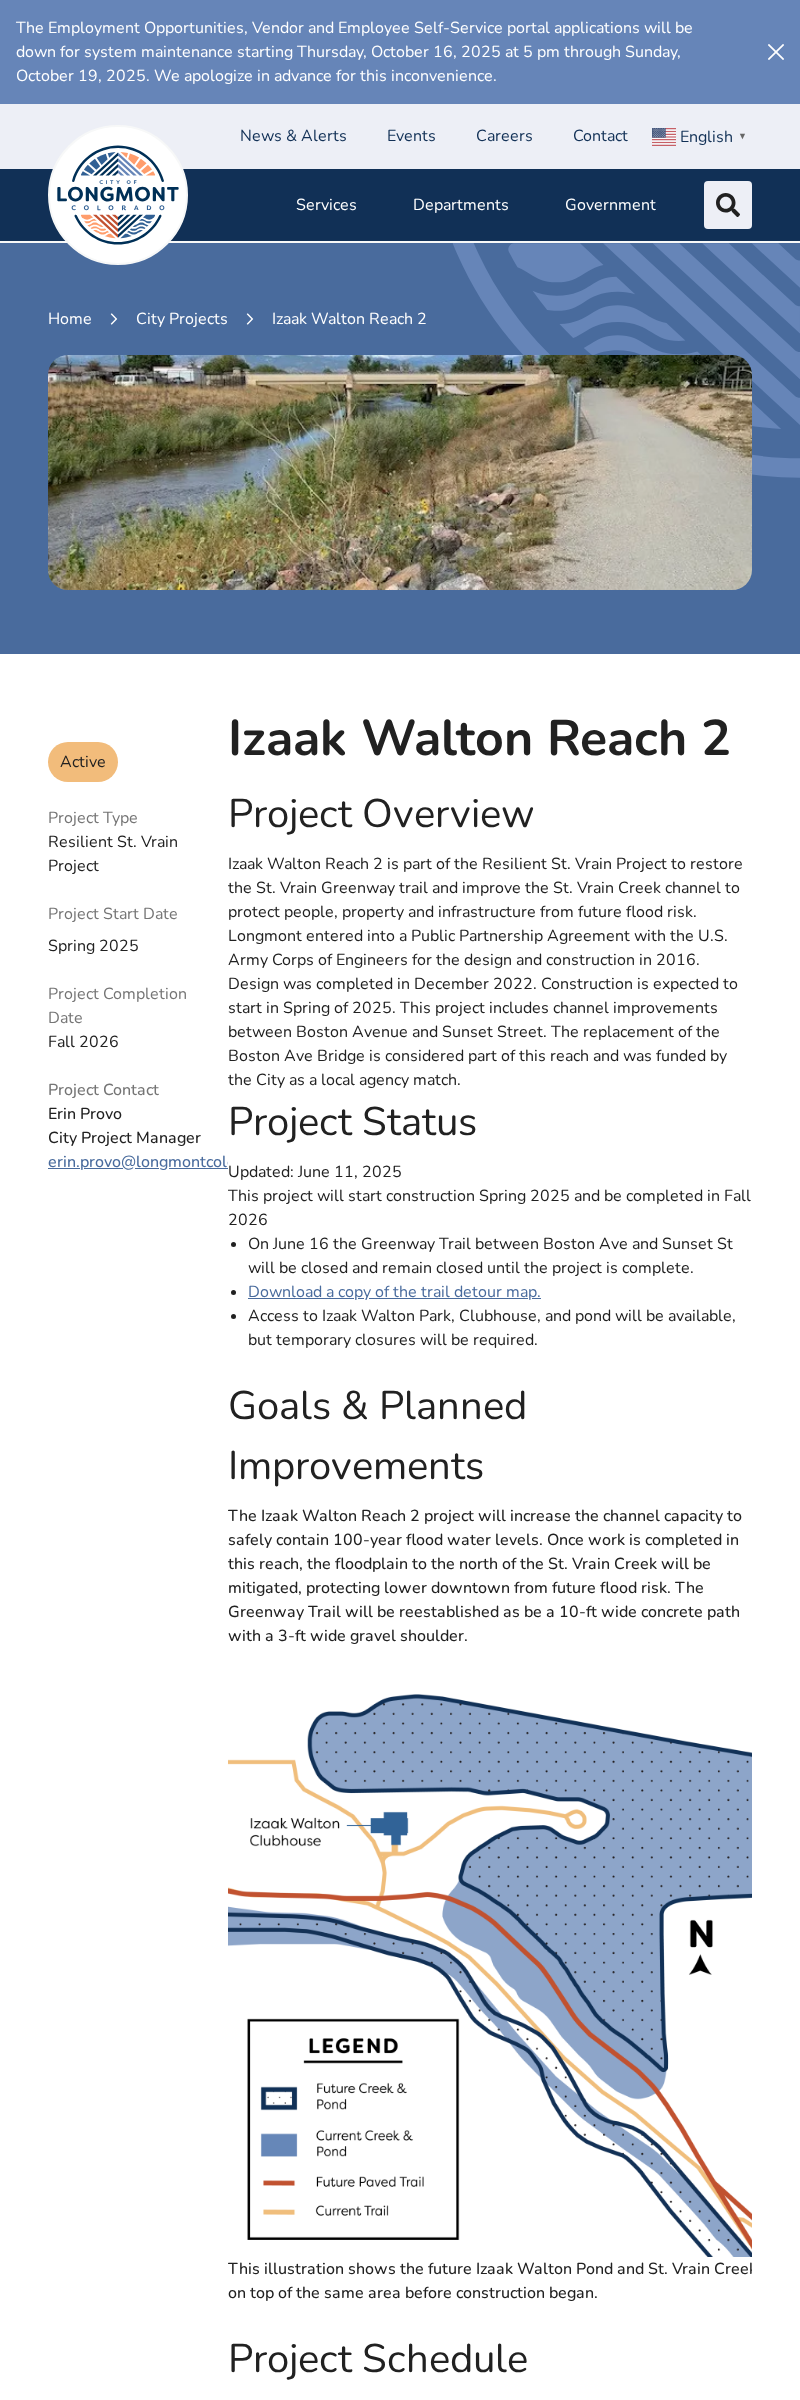Viewport: 800px width, 2400px height.
Task: Open the Departments menu
Action: click(460, 205)
